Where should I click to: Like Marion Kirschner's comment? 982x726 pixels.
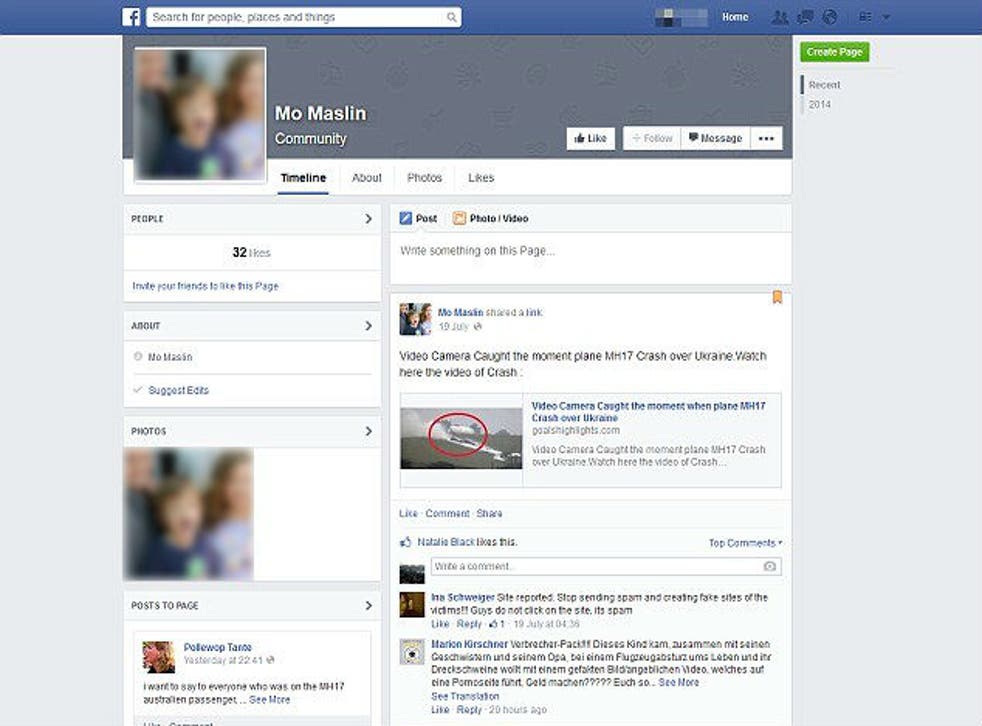pyautogui.click(x=440, y=710)
